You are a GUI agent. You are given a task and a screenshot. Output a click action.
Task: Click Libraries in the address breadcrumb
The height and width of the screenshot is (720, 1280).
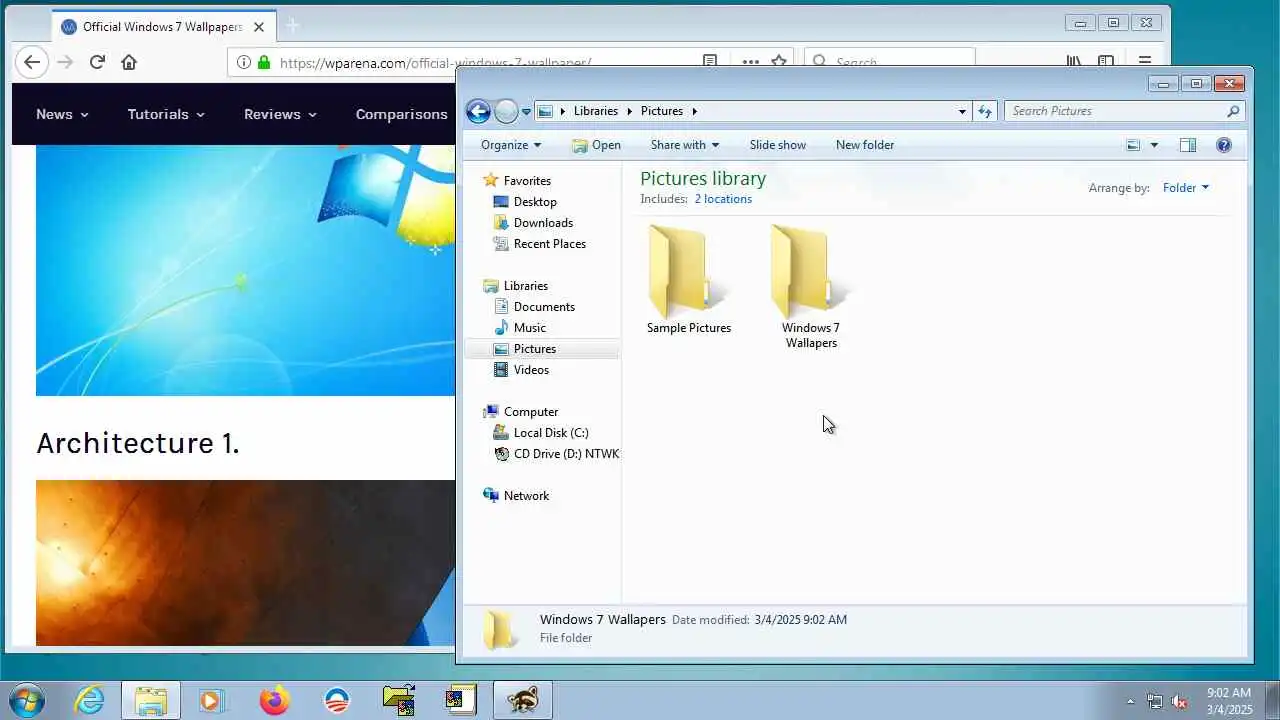point(596,111)
